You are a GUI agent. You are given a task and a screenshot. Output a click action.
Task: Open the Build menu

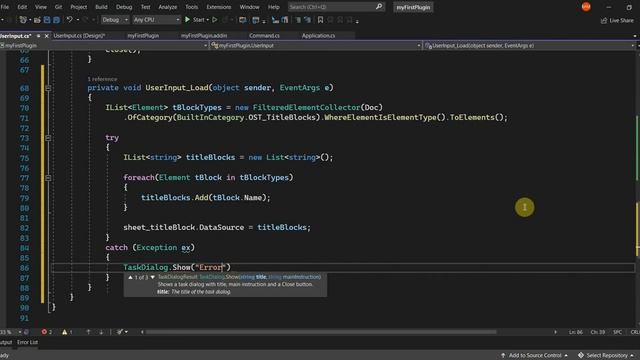[x=101, y=7]
